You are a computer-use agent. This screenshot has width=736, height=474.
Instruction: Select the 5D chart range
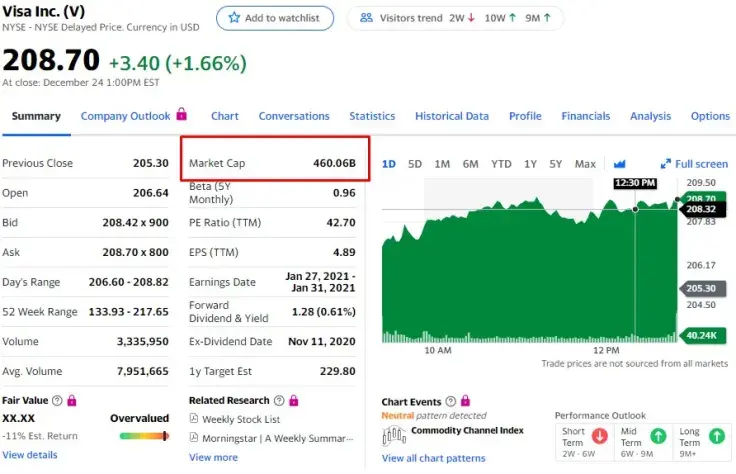pyautogui.click(x=414, y=164)
